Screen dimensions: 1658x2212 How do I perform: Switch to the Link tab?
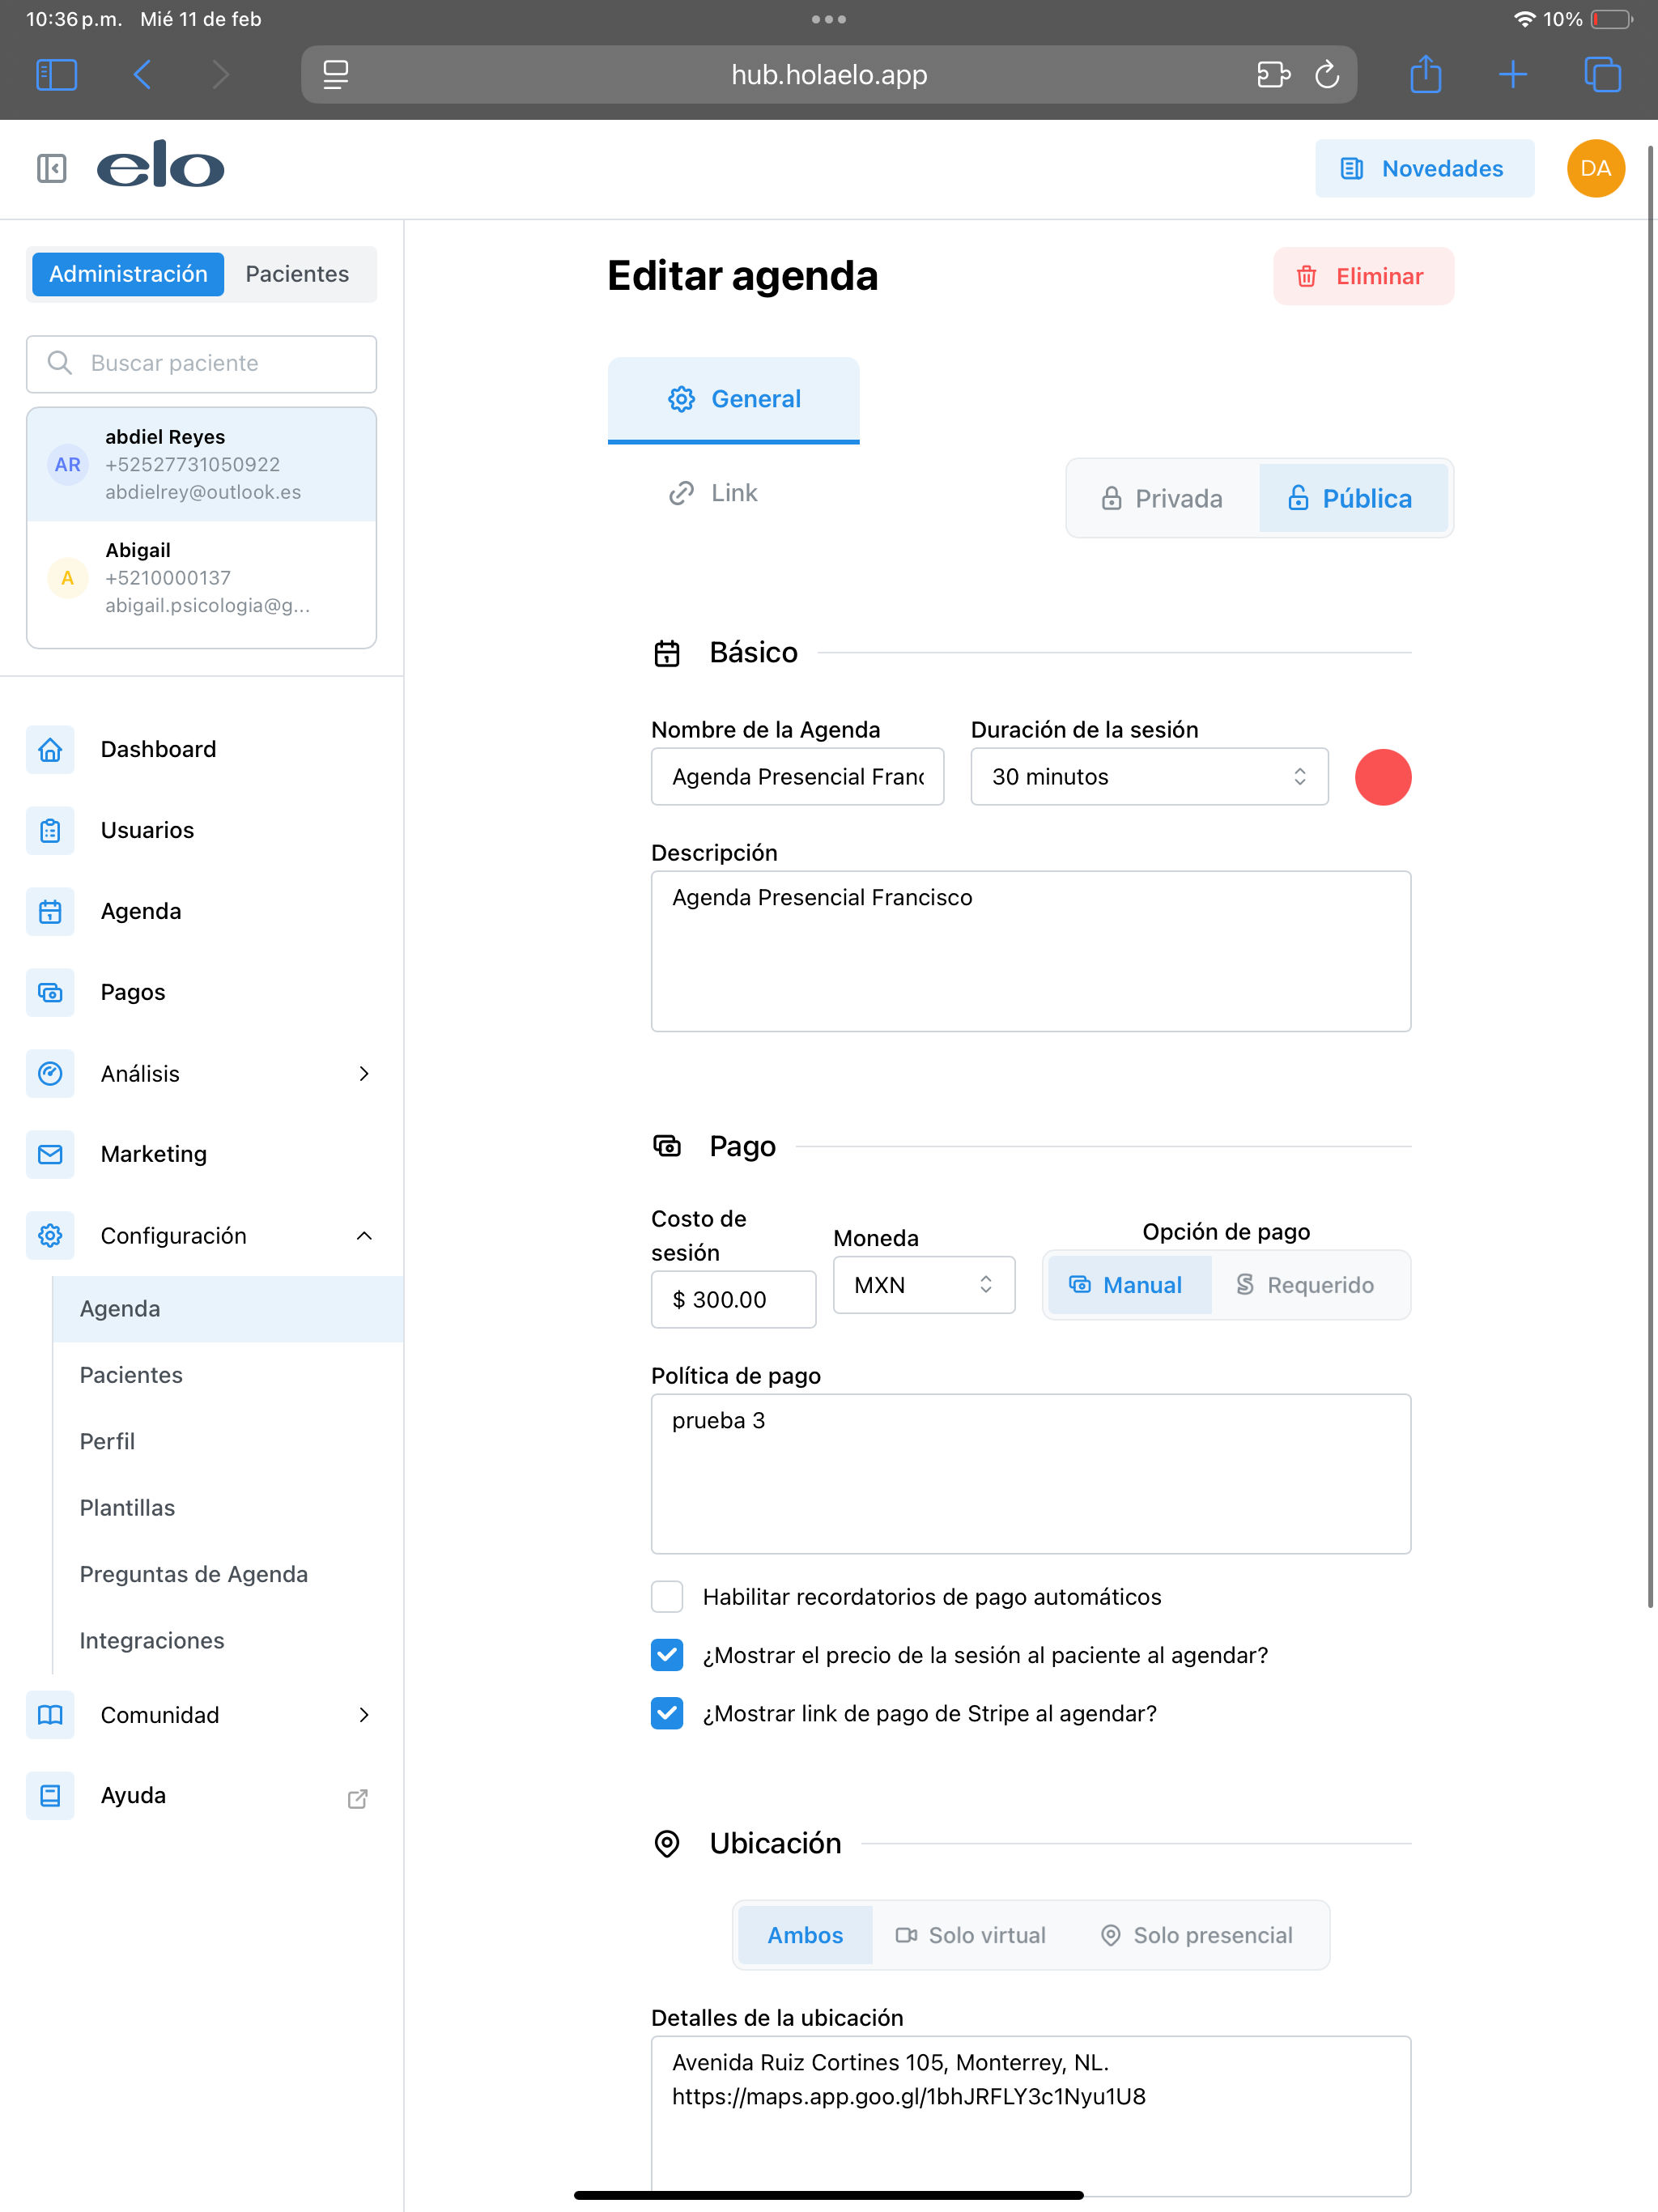tap(714, 493)
